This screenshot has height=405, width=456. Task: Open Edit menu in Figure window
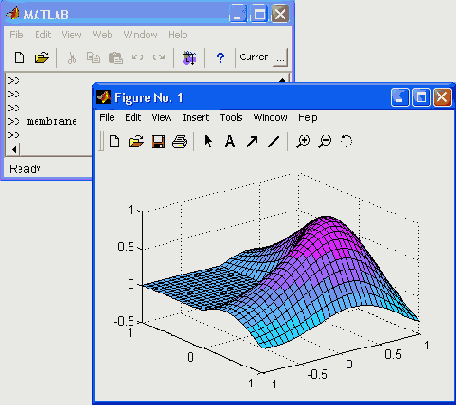click(133, 117)
